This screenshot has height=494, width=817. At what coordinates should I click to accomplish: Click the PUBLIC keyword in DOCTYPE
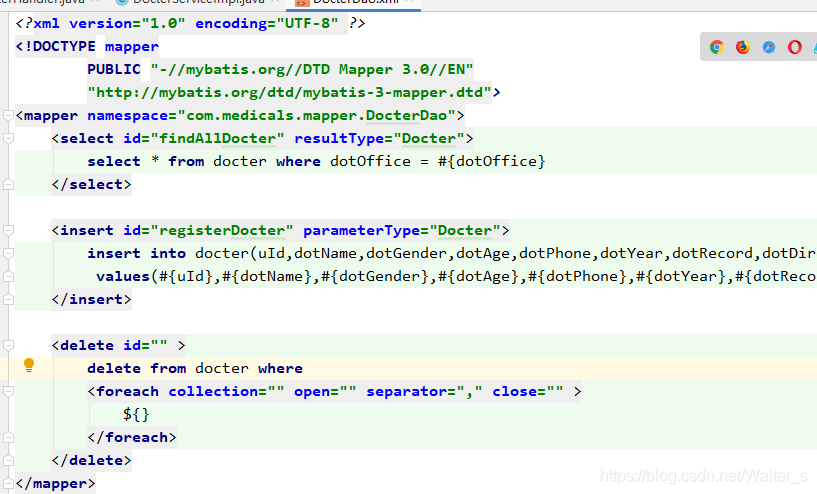click(x=114, y=70)
